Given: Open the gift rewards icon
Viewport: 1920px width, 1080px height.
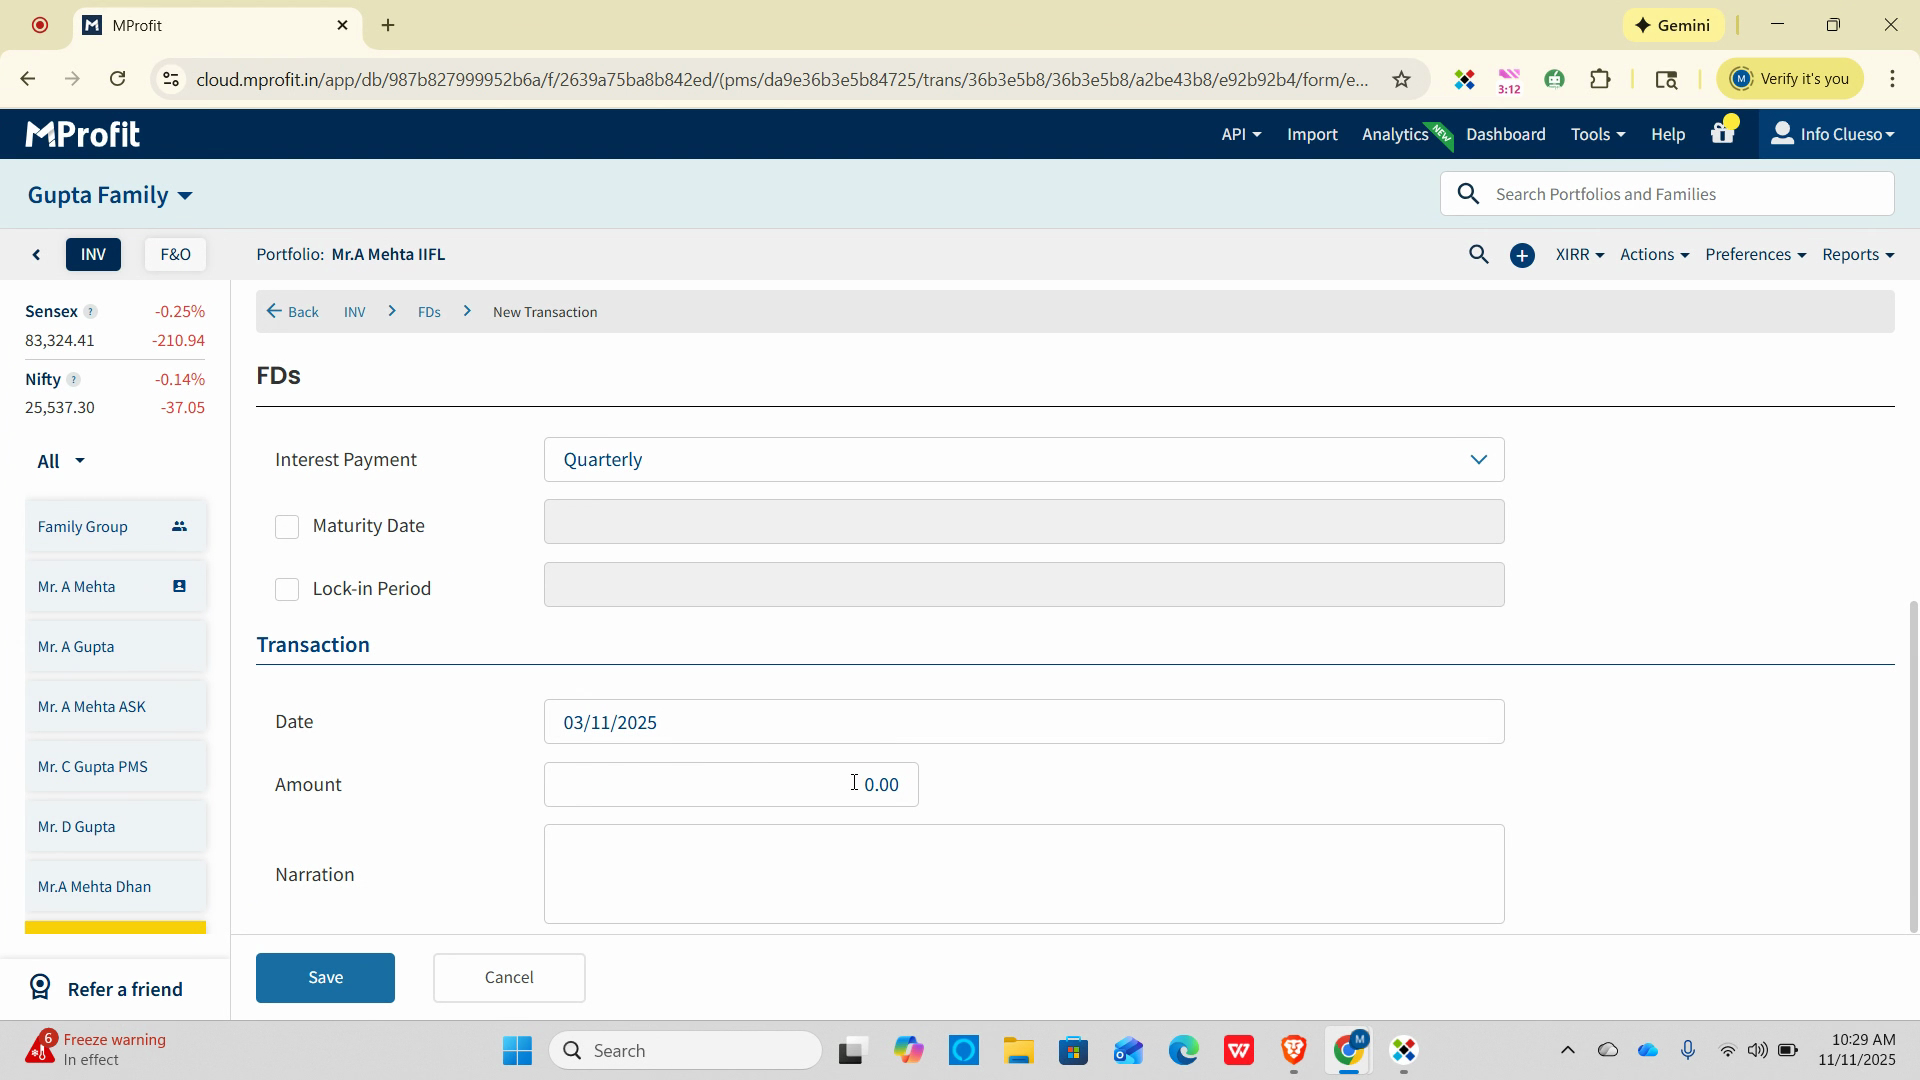Looking at the screenshot, I should [x=1722, y=133].
